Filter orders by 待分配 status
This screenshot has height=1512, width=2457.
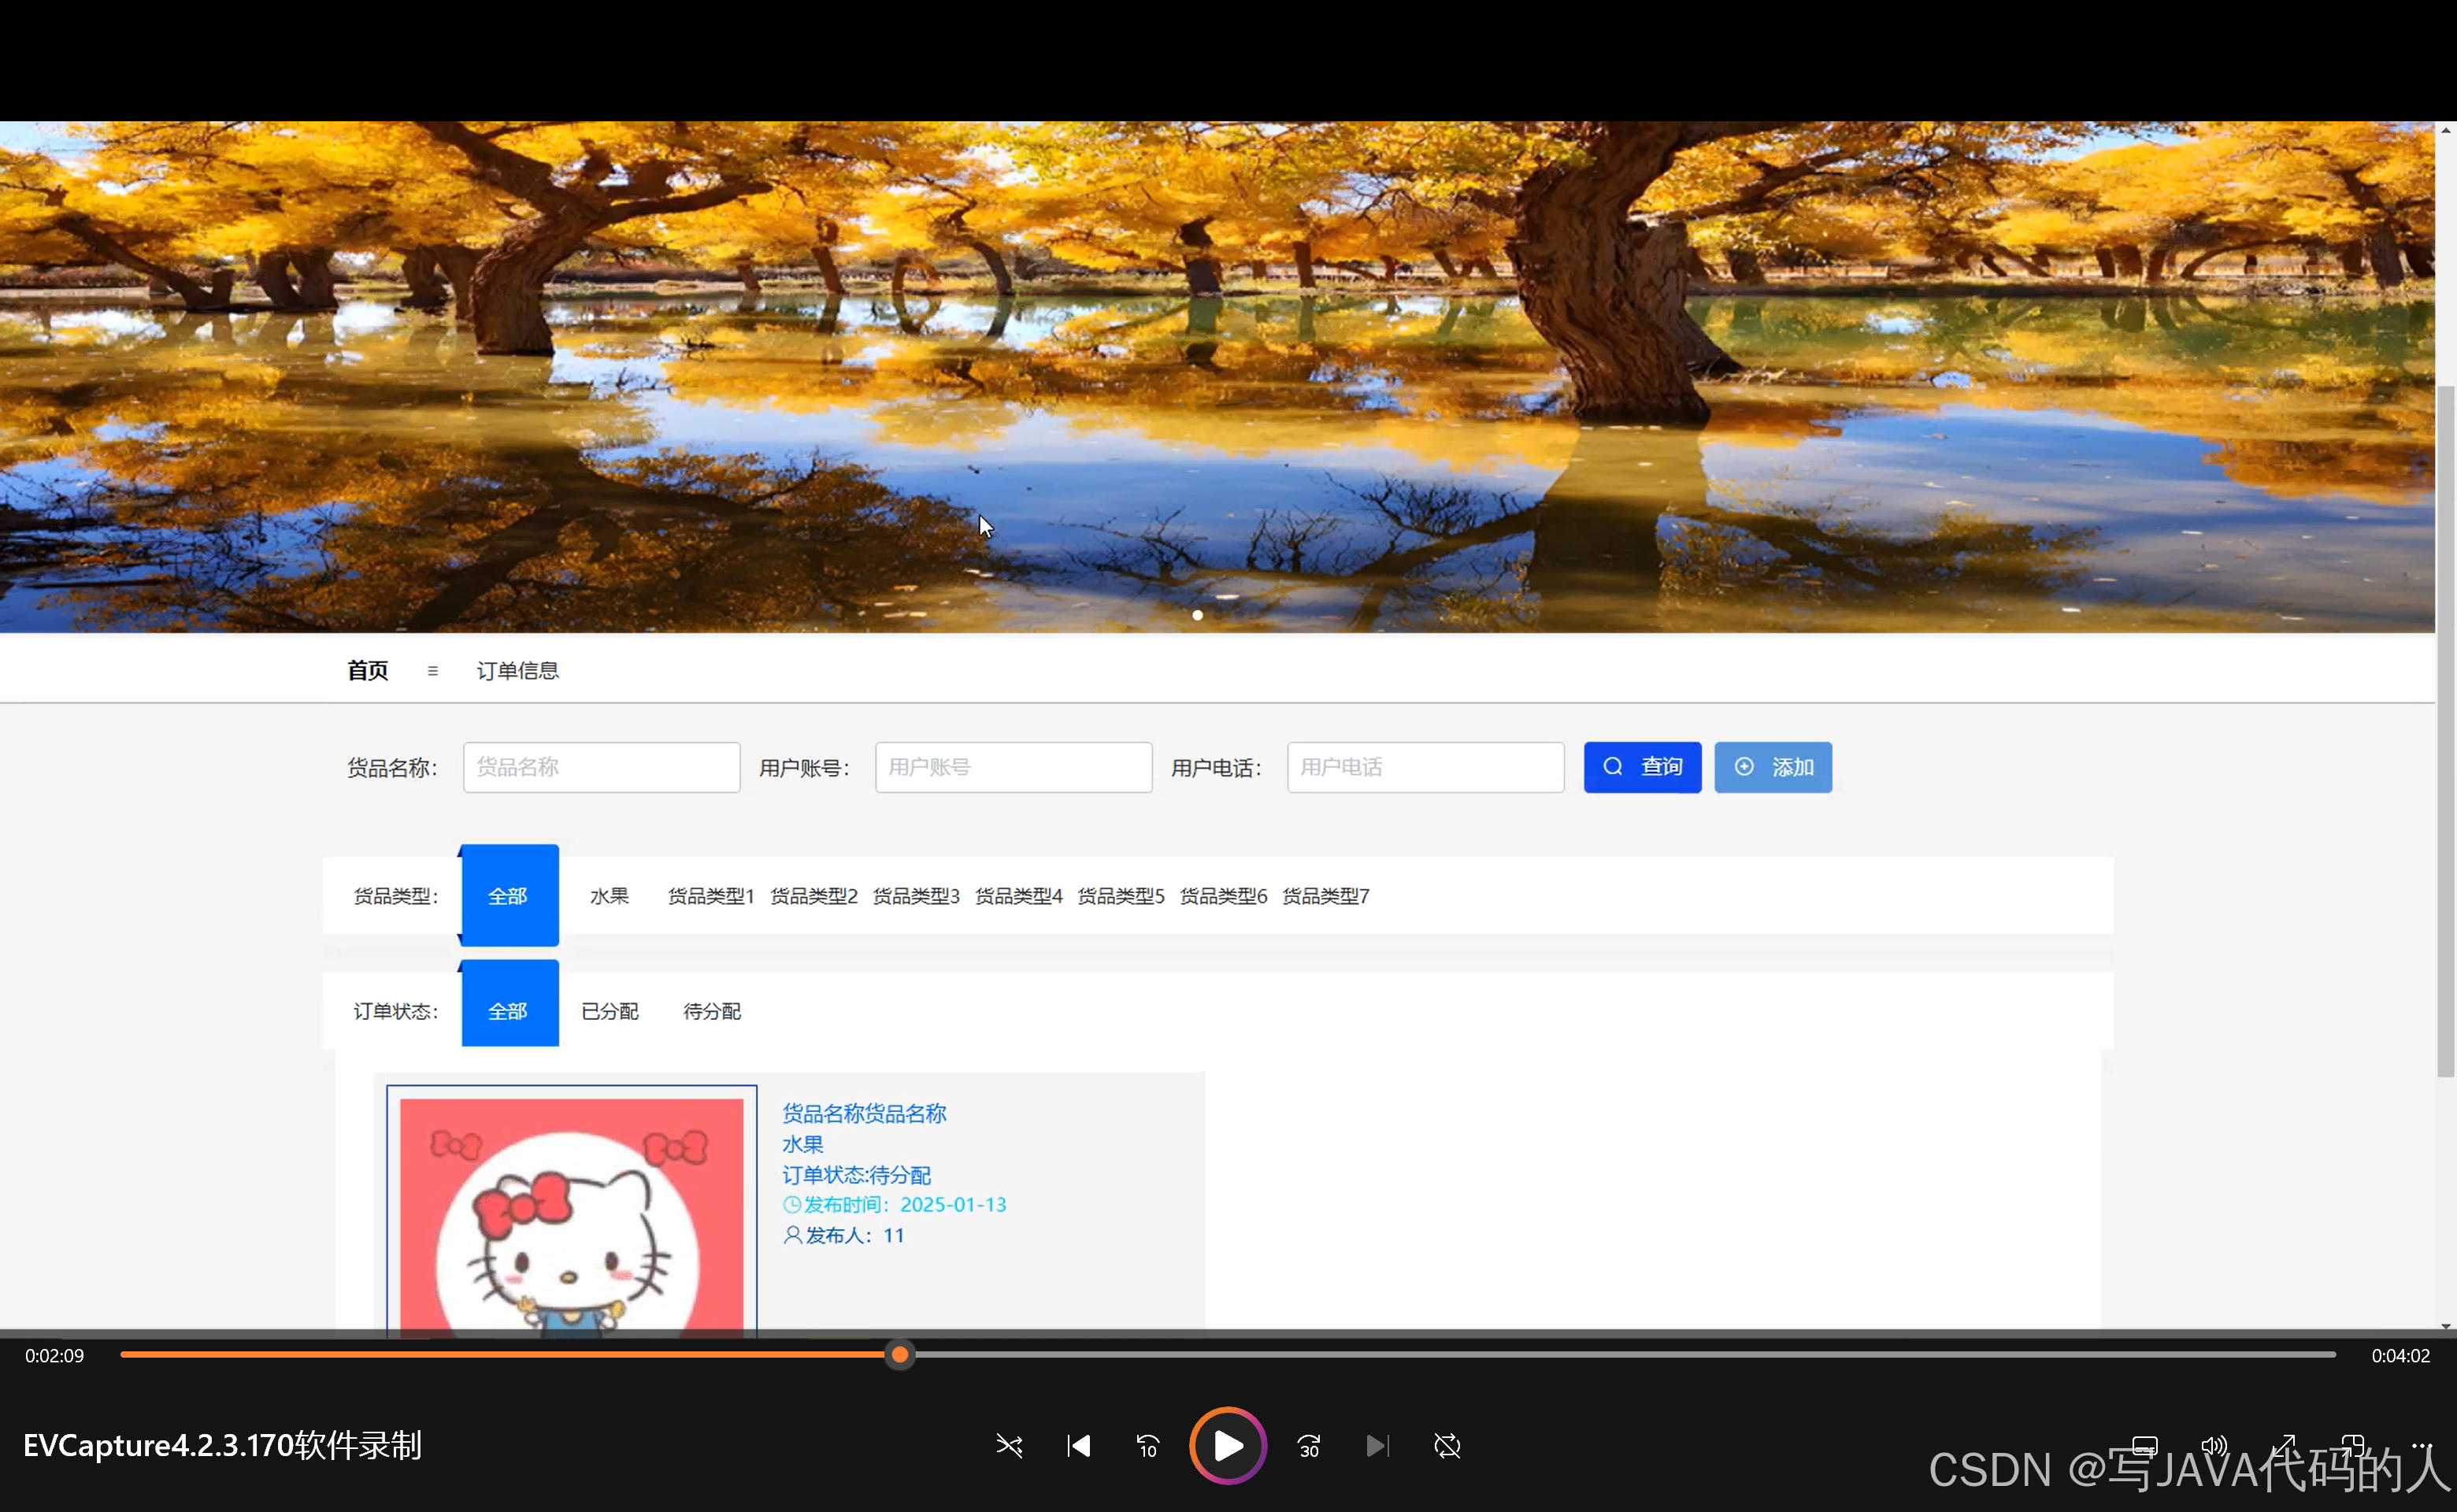coord(712,1011)
